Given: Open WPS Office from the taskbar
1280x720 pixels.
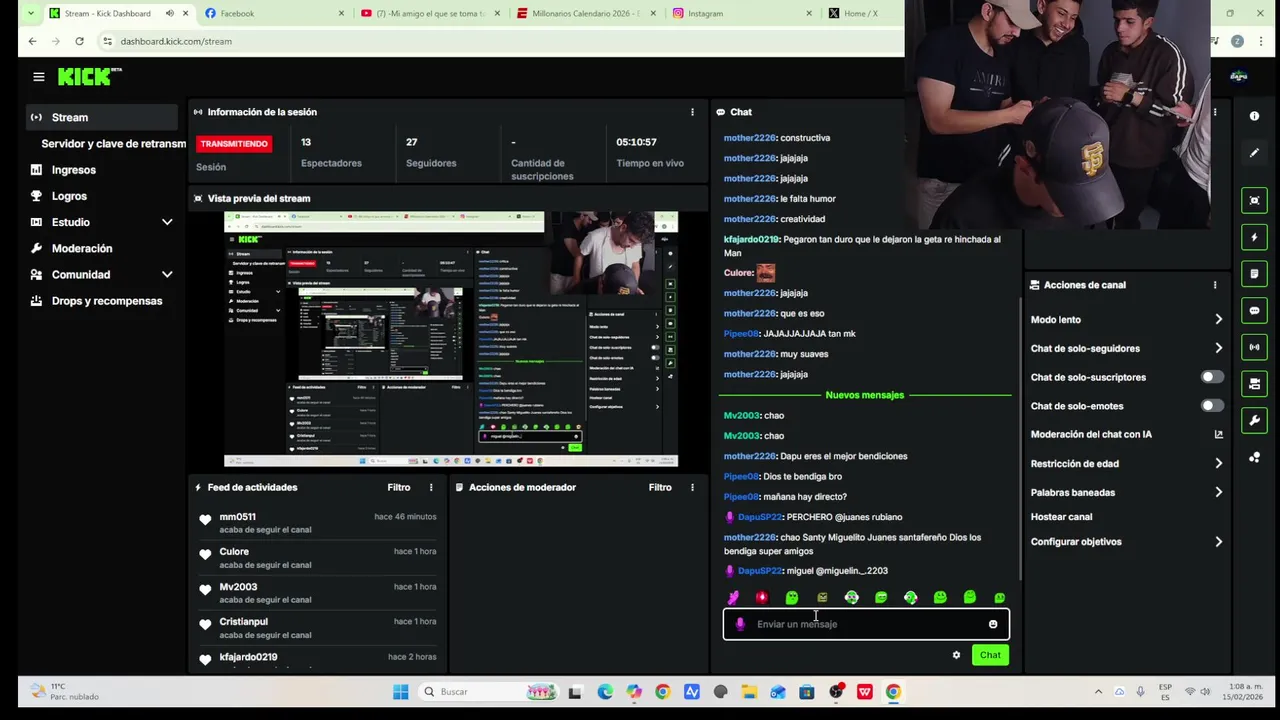Looking at the screenshot, I should pyautogui.click(x=864, y=692).
